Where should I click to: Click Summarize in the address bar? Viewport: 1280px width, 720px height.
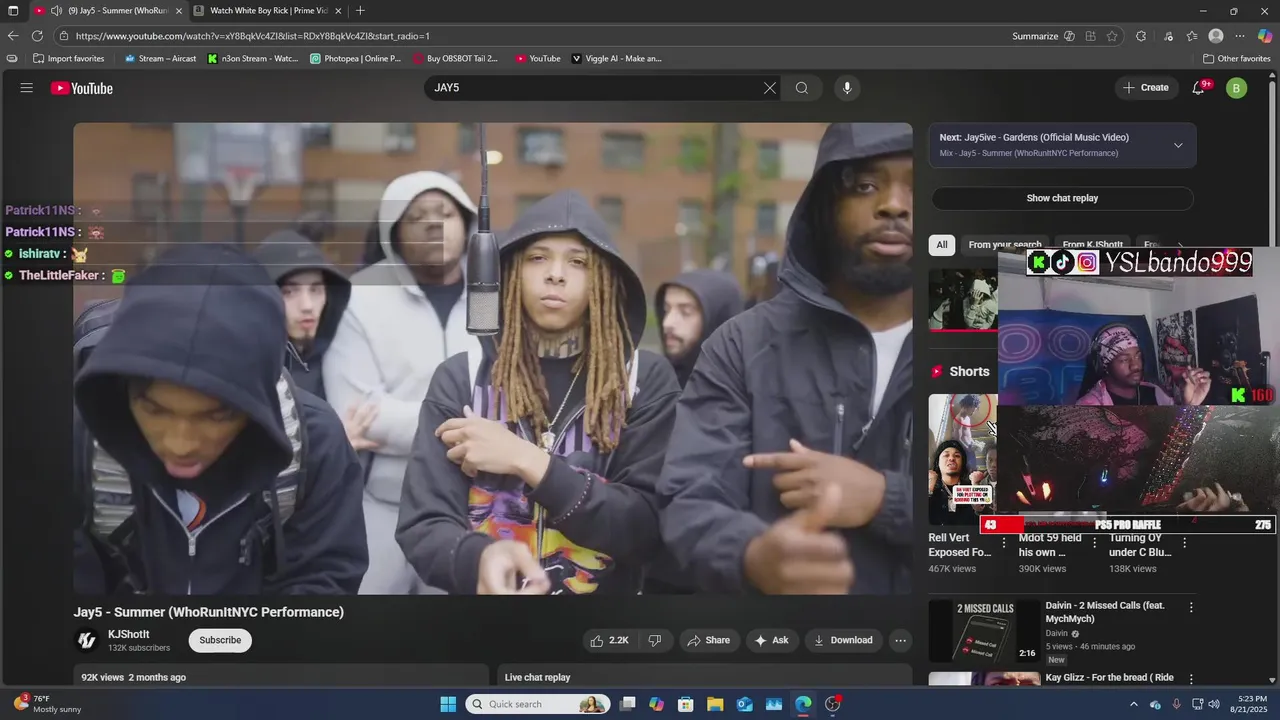pos(1035,36)
